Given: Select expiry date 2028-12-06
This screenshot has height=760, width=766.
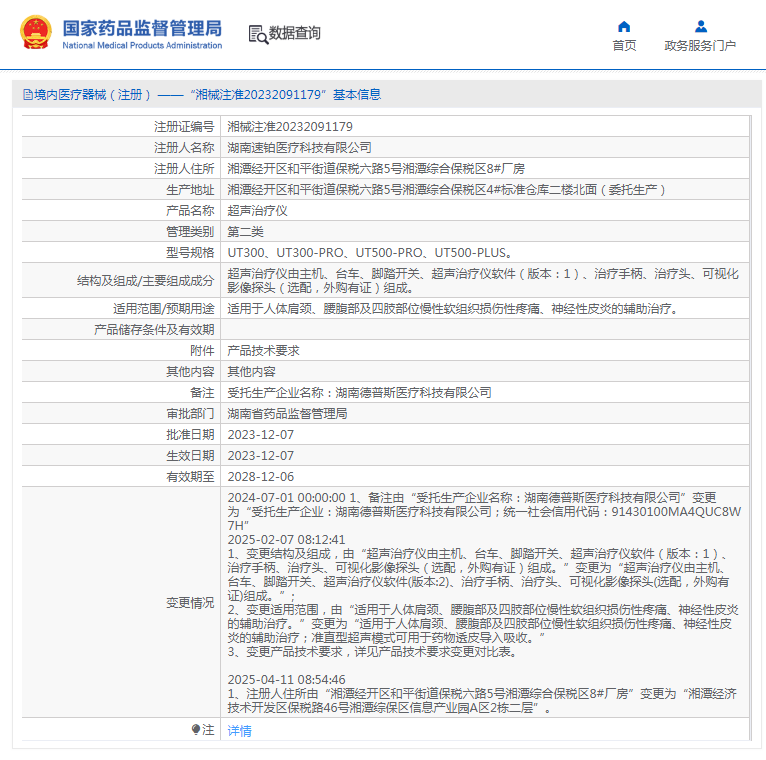Looking at the screenshot, I should 261,477.
